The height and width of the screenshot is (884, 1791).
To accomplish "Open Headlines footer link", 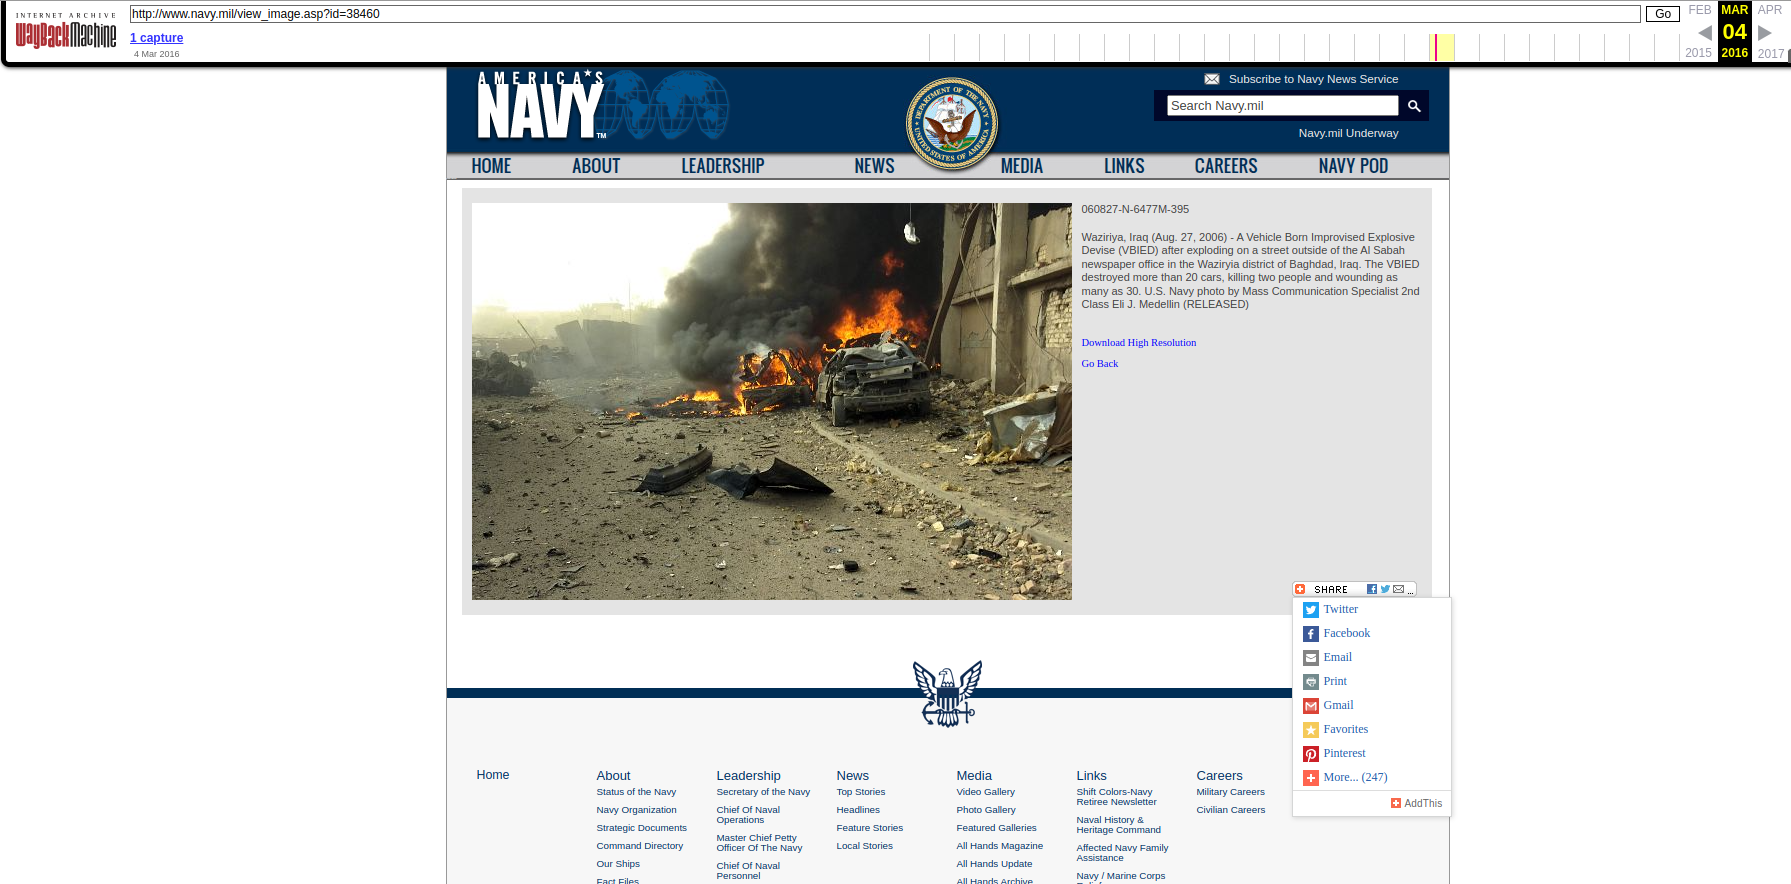I will click(x=858, y=810).
